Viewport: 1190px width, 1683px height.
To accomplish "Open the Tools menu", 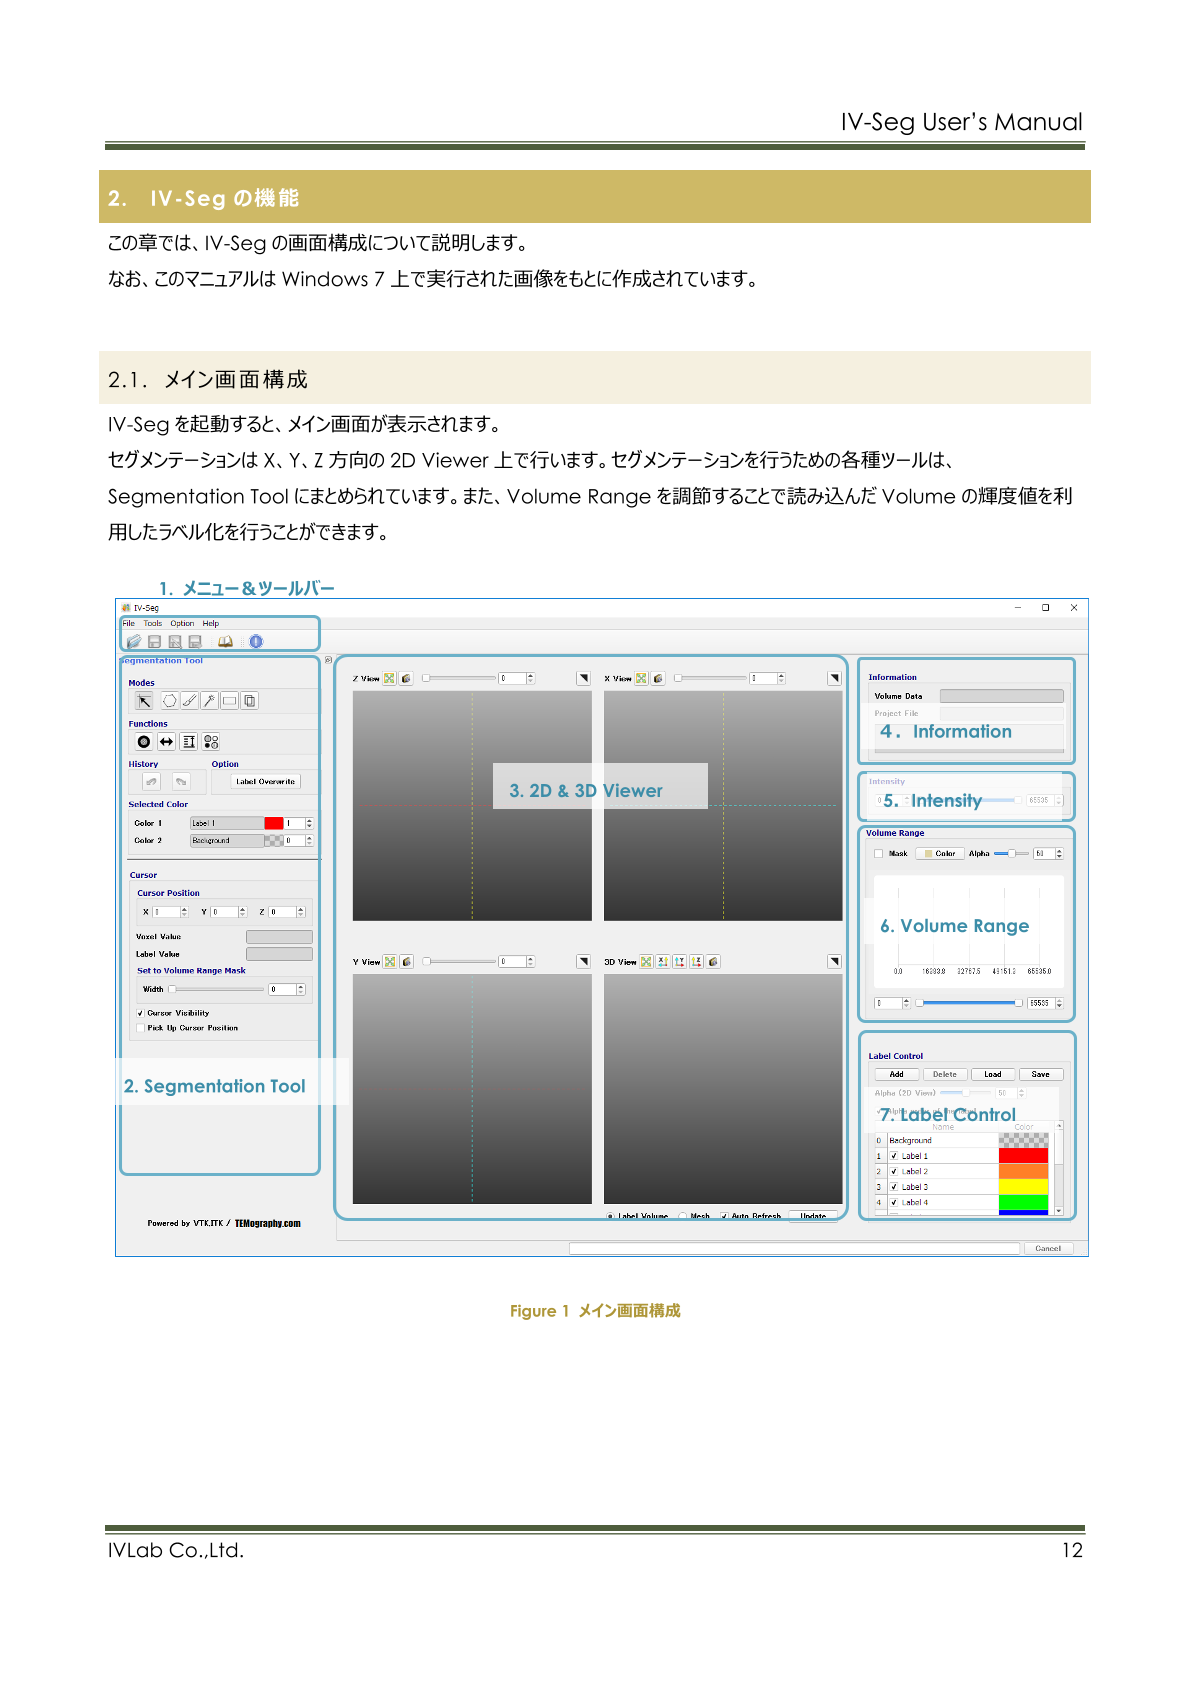I will click(153, 624).
